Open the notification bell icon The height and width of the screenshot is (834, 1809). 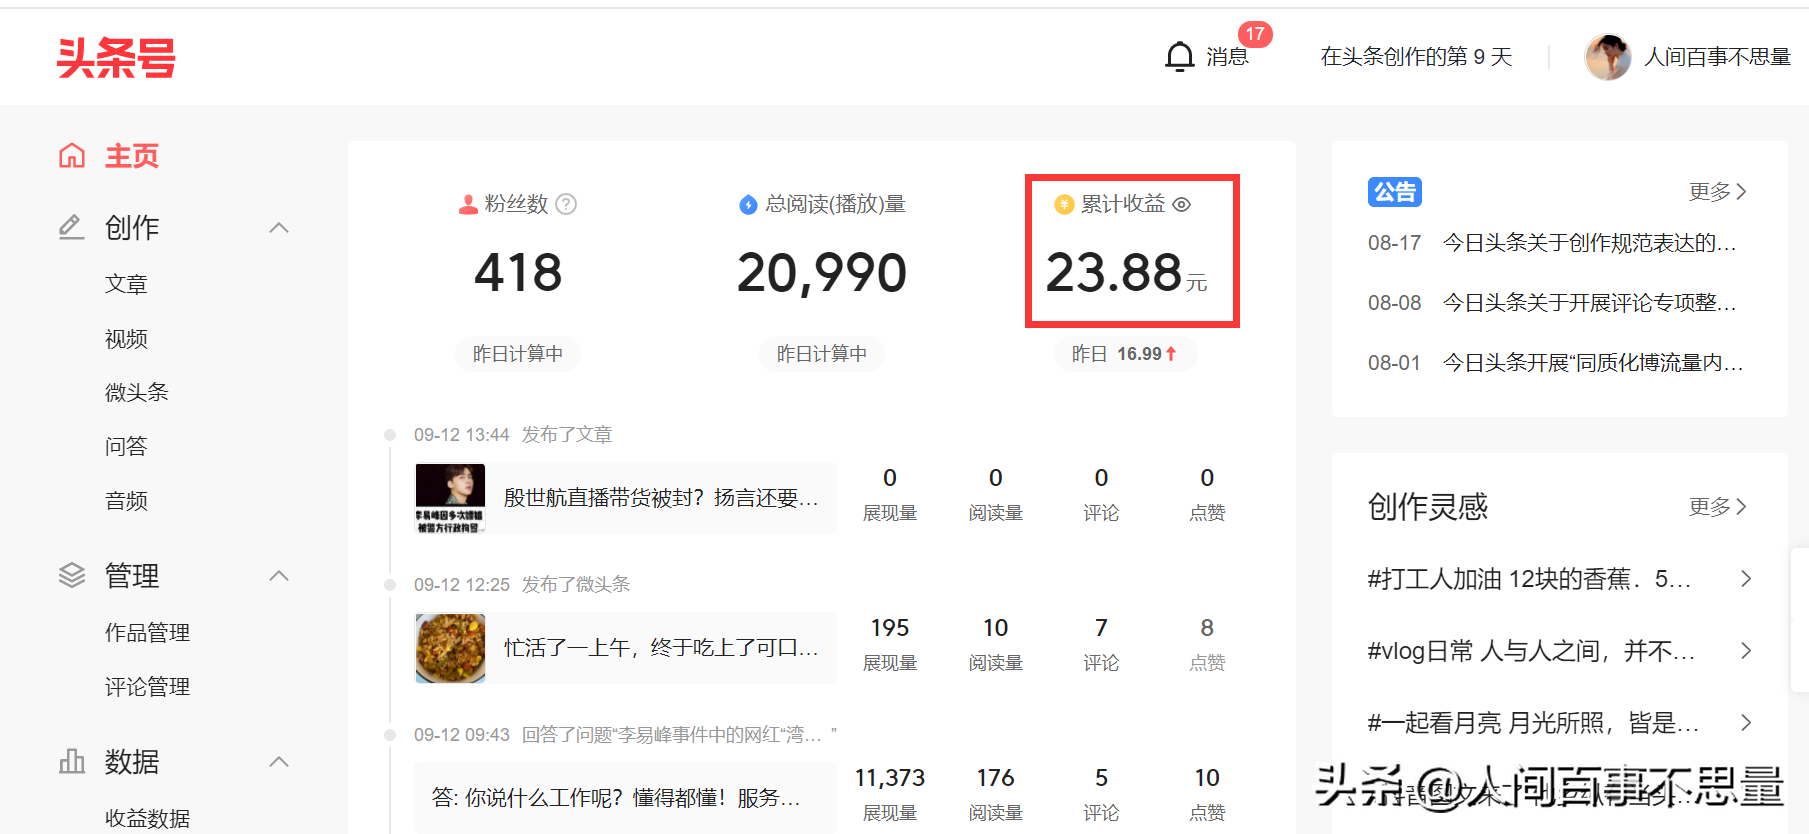tap(1180, 56)
